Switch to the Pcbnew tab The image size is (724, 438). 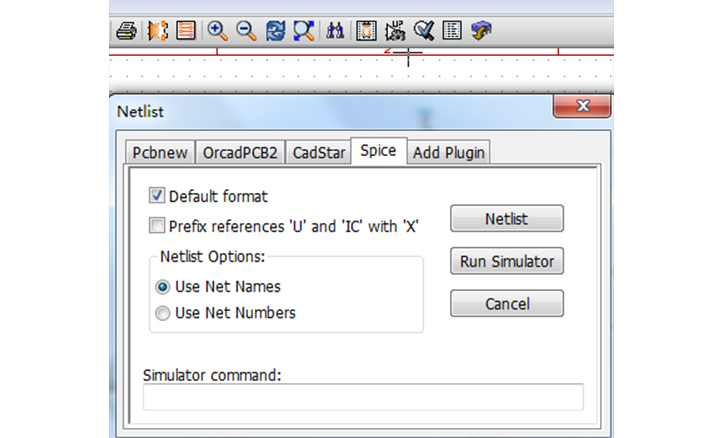pos(160,152)
